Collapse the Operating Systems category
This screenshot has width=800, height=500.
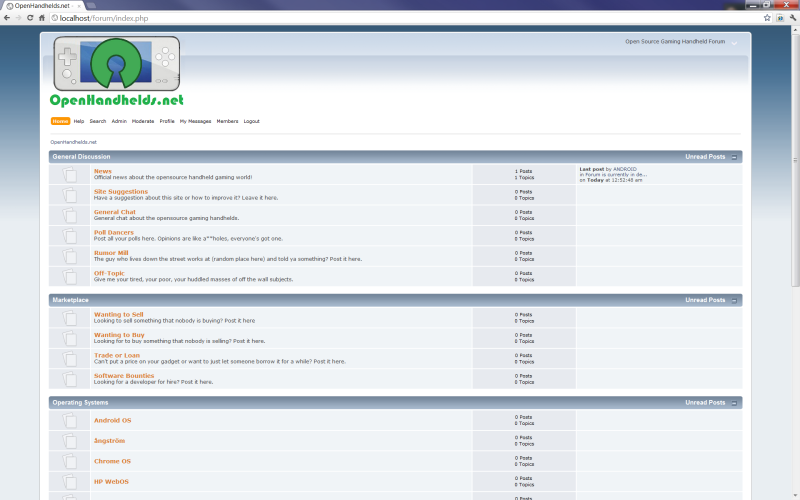(734, 403)
